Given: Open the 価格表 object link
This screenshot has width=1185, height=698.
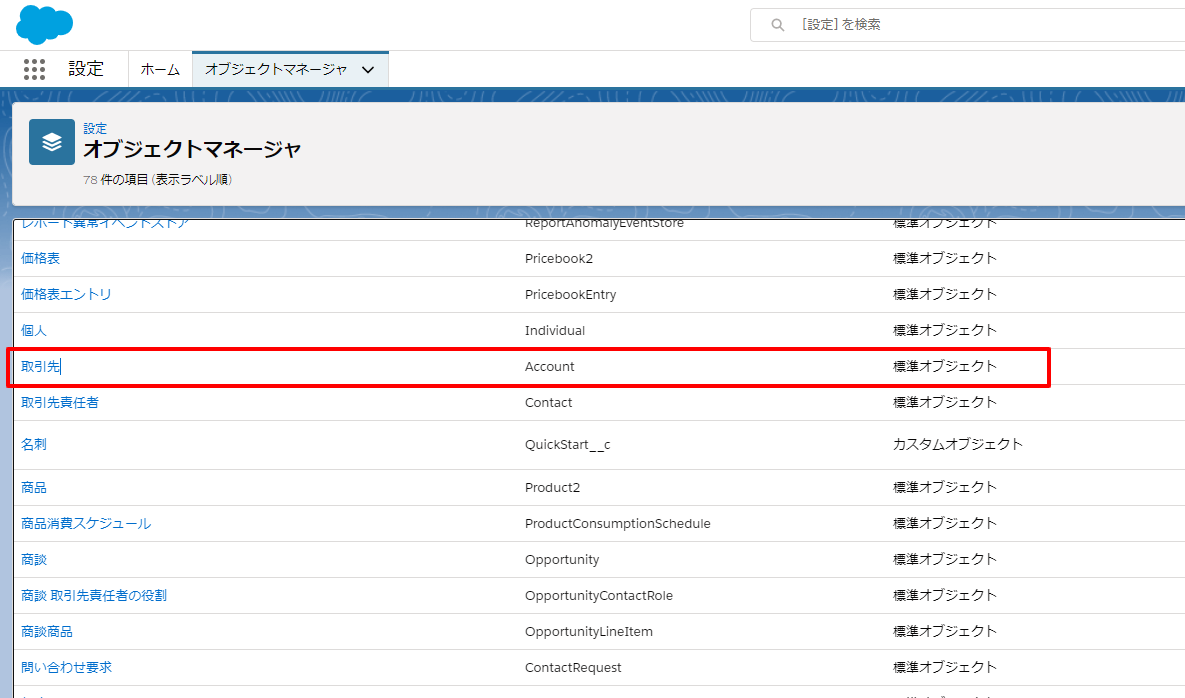Looking at the screenshot, I should click(x=40, y=258).
